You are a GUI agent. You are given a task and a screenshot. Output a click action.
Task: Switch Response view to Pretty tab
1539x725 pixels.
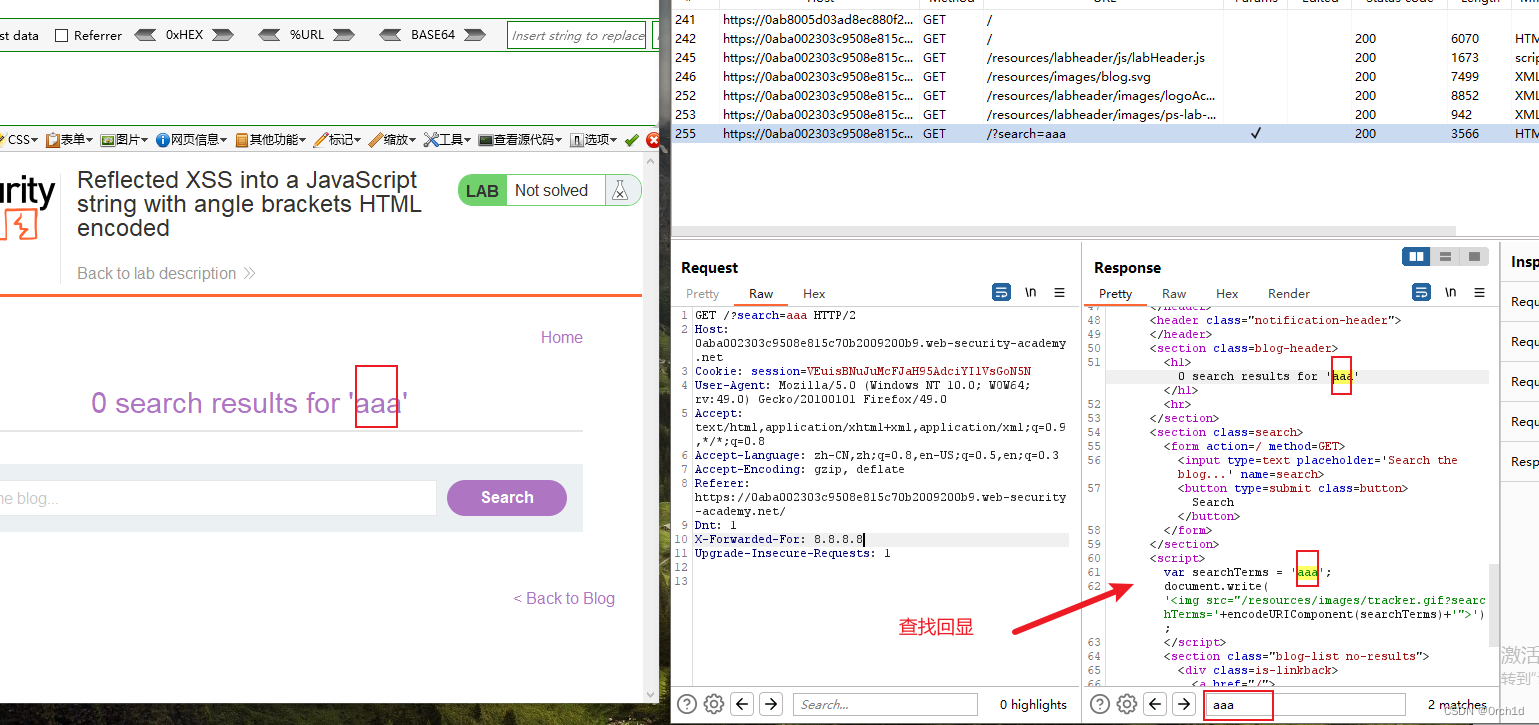point(1115,294)
